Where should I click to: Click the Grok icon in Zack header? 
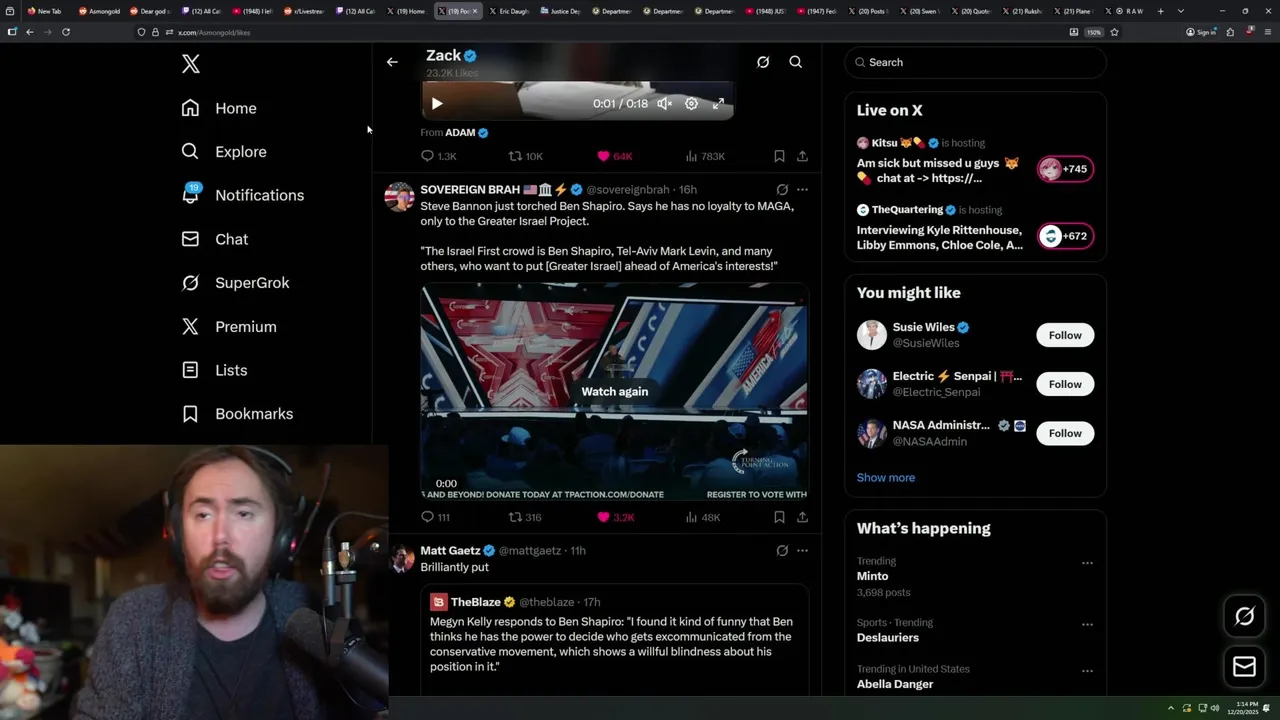point(763,62)
